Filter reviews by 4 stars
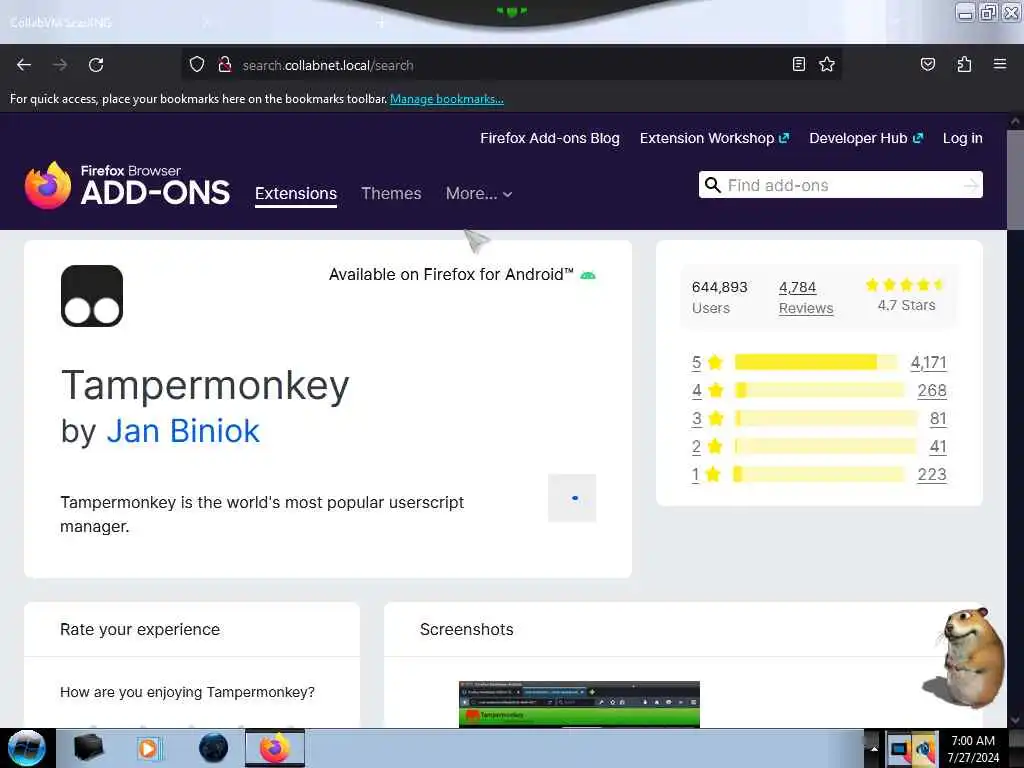Viewport: 1024px width, 768px height. (707, 390)
